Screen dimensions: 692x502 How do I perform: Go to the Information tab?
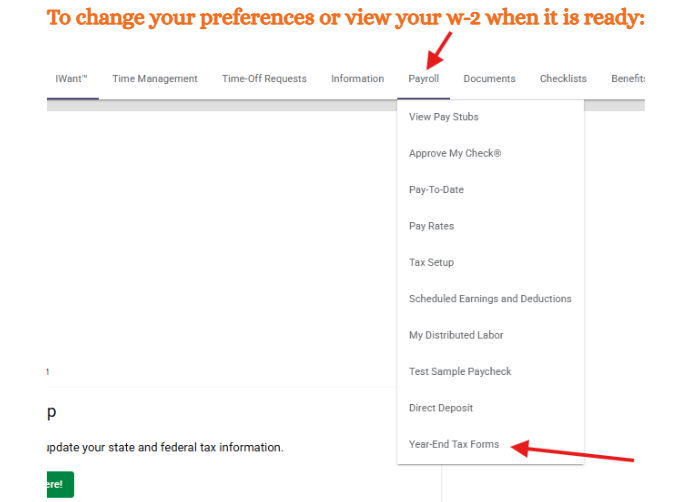pos(357,79)
